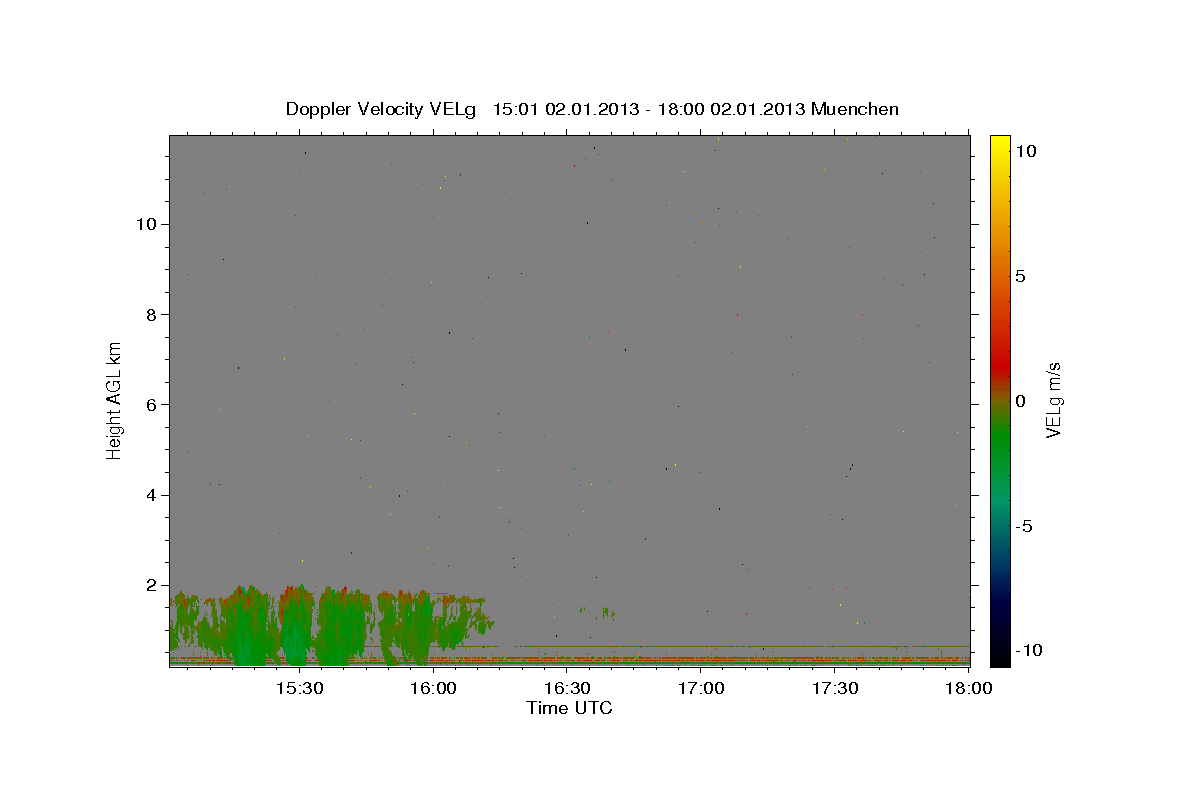The image size is (1200, 800).
Task: Click the 16:00 time tick label
Action: [x=433, y=688]
